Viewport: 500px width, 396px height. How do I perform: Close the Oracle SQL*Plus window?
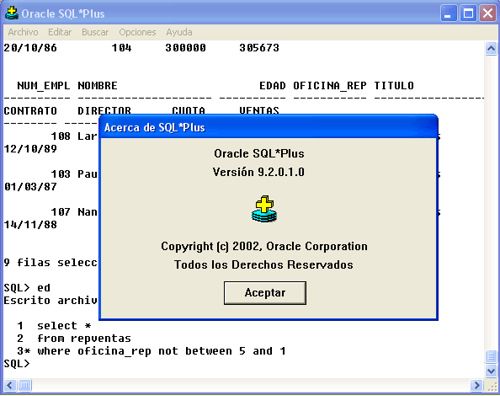pyautogui.click(x=488, y=14)
